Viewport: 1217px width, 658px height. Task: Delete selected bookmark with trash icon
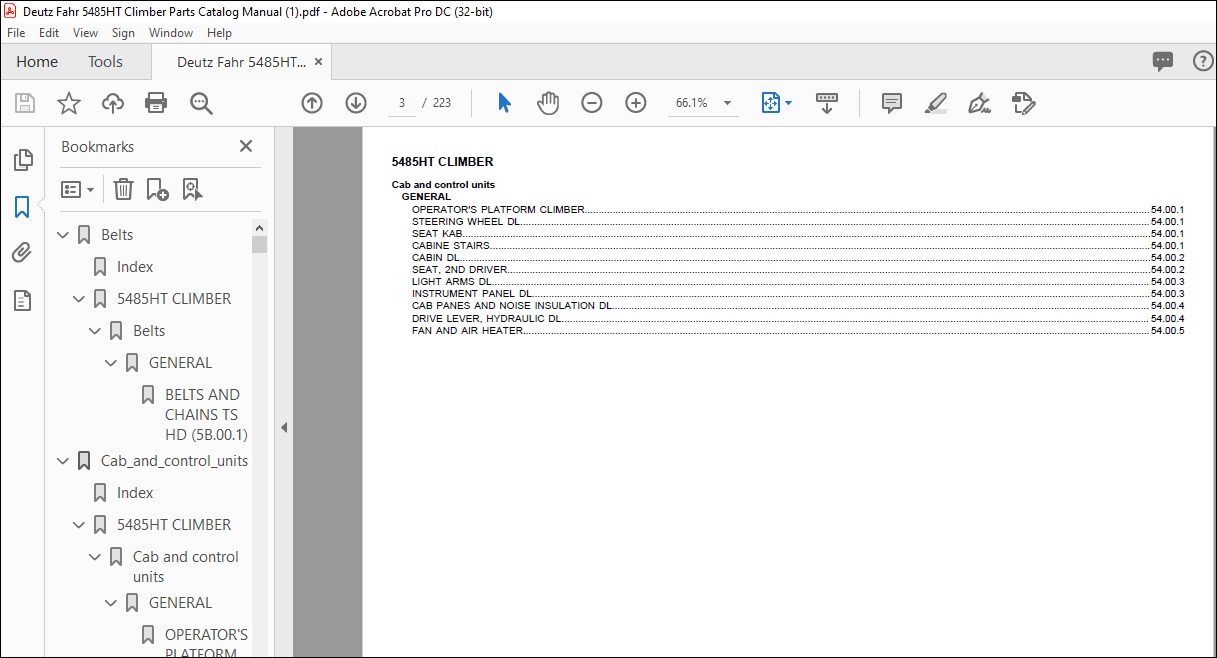(x=123, y=189)
